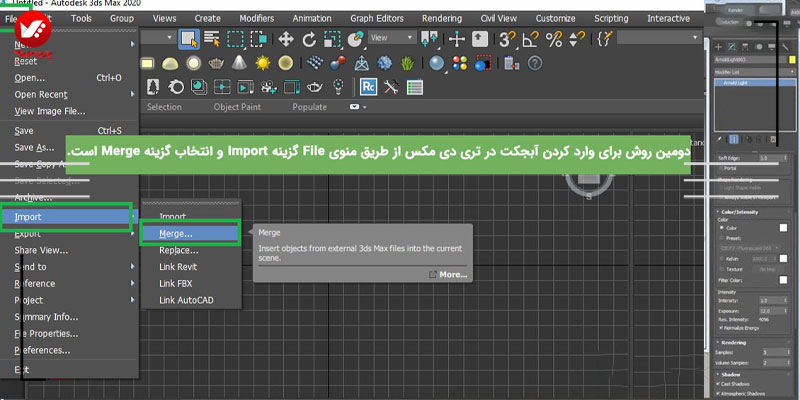Toggle Cast Shadows checkbox
The image size is (800, 400).
[x=720, y=384]
